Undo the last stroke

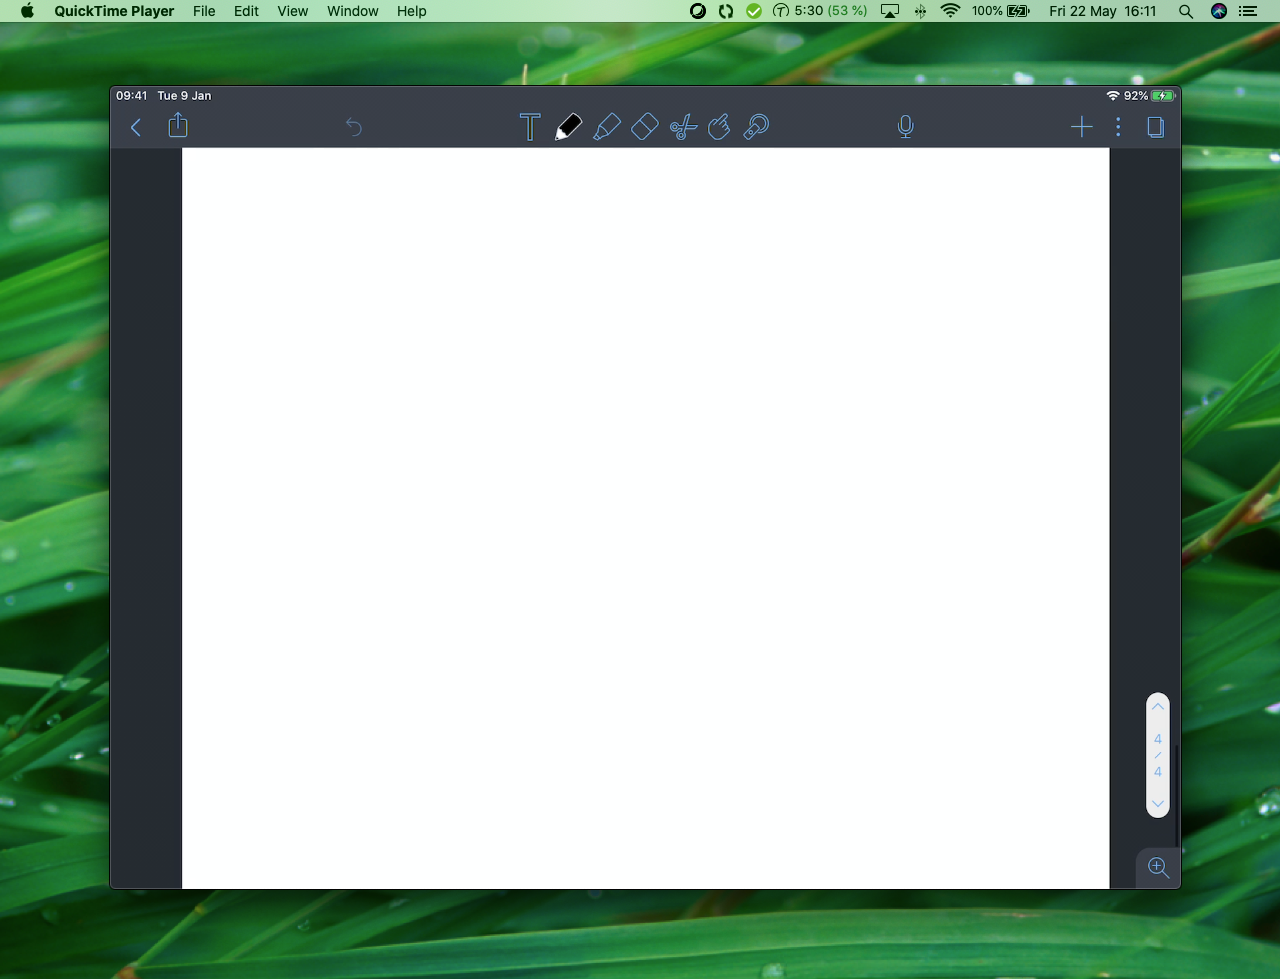click(x=353, y=127)
